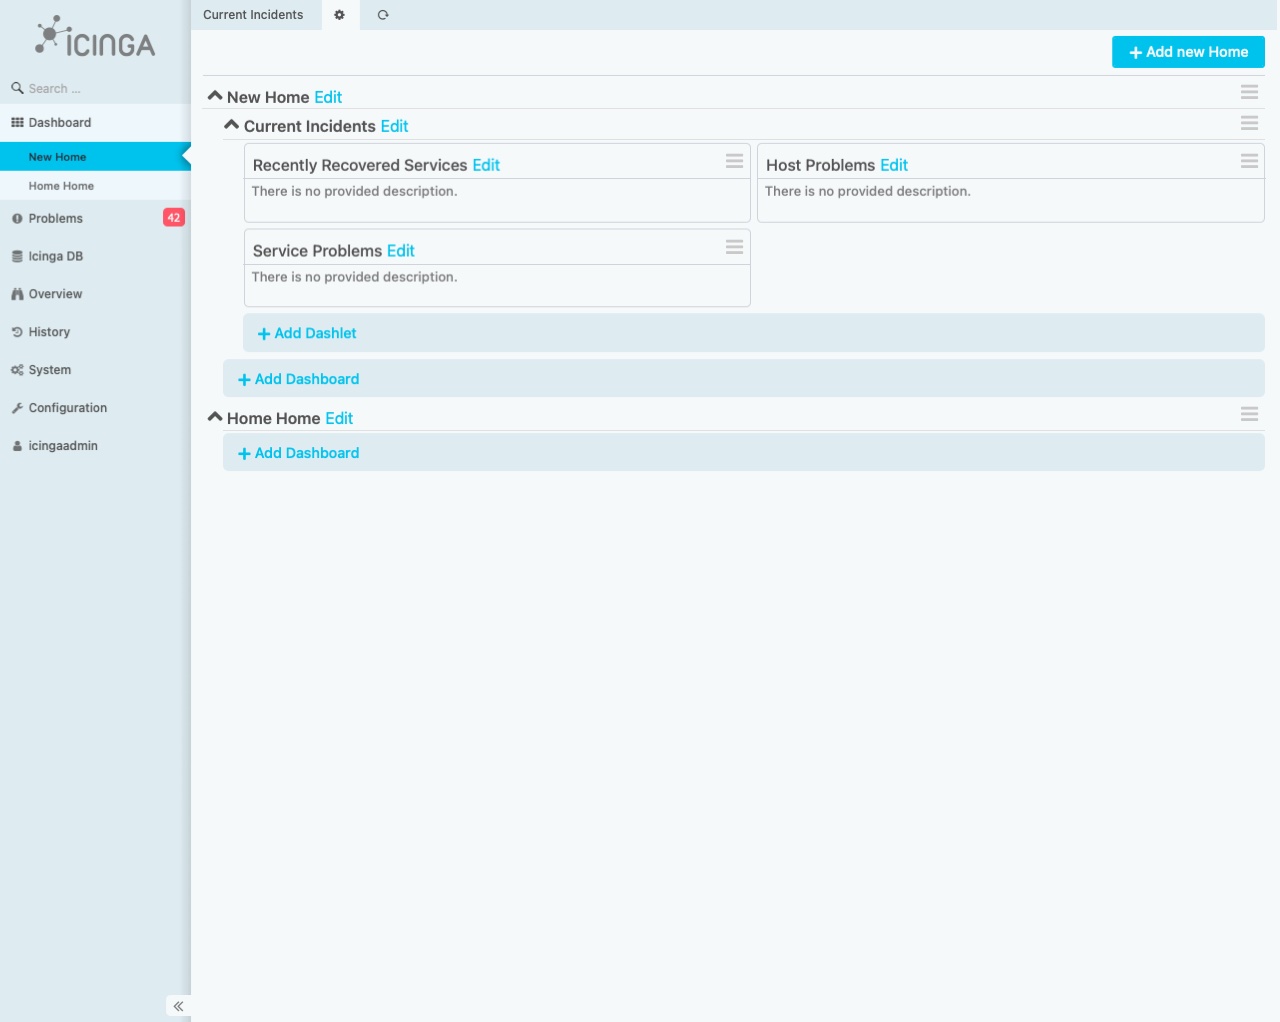Click the Recently Recovered Services drag handle

click(x=735, y=161)
